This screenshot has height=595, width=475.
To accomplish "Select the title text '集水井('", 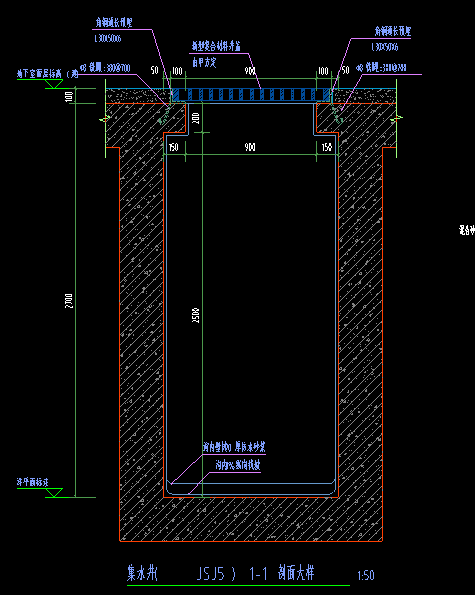I will point(142,573).
